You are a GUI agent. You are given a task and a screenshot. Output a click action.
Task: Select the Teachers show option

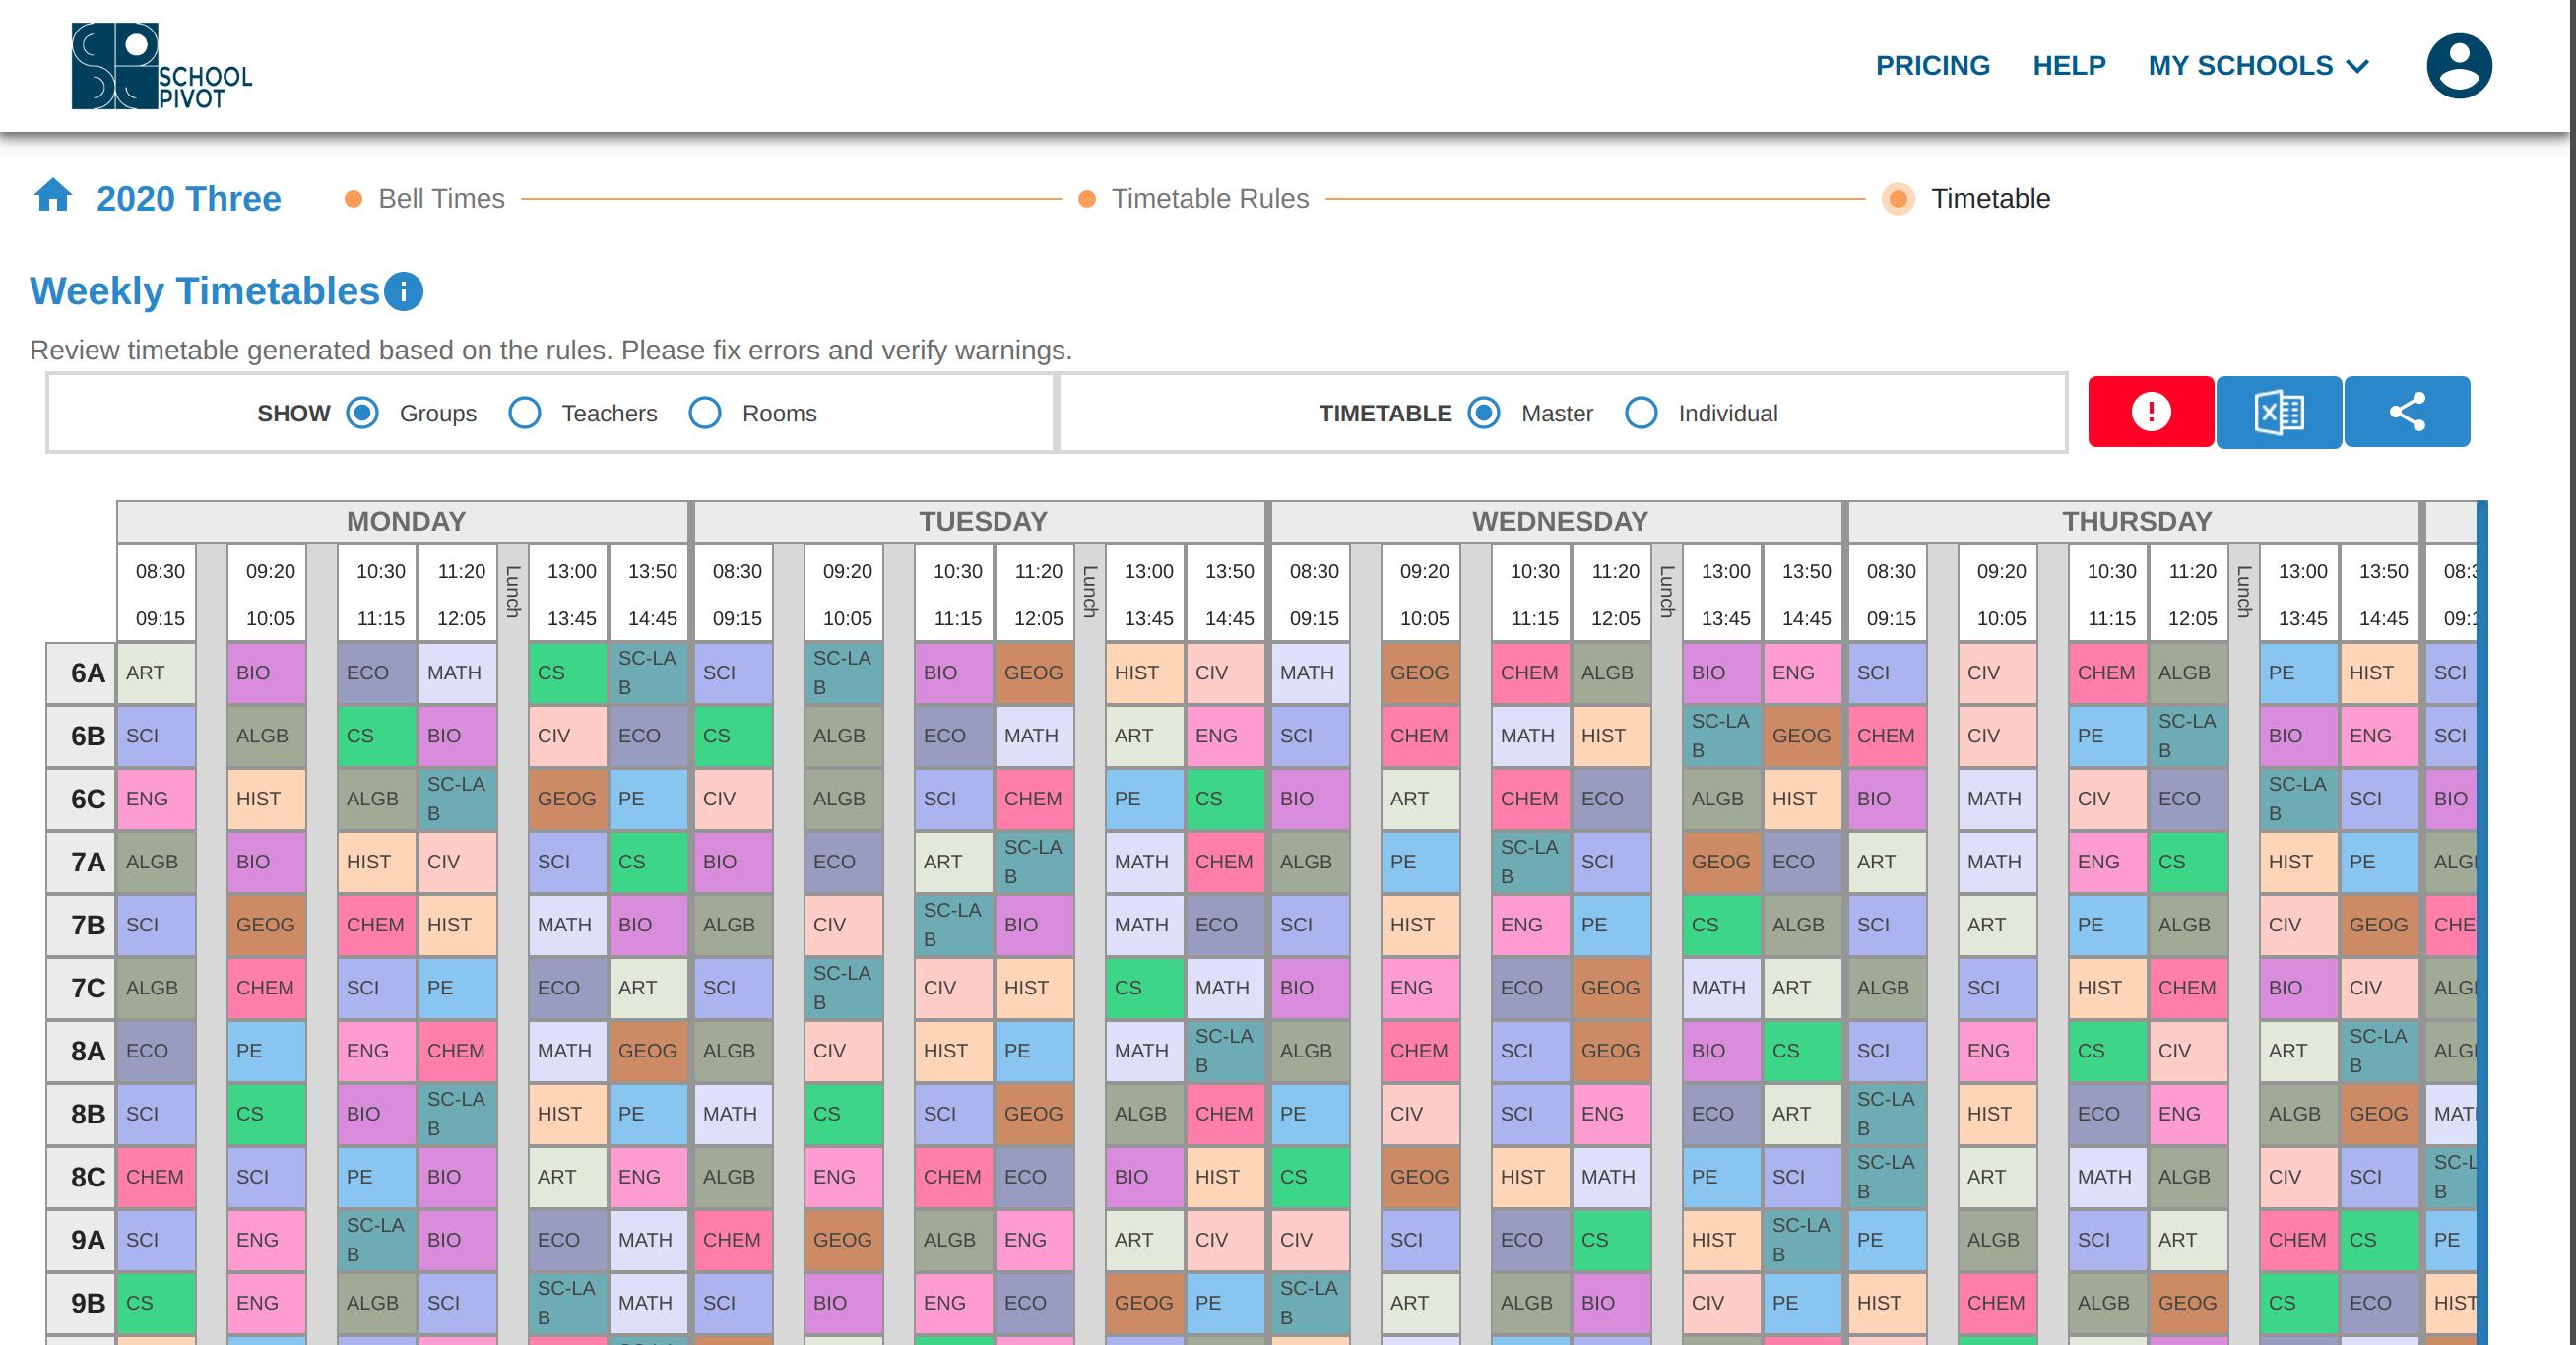click(525, 413)
